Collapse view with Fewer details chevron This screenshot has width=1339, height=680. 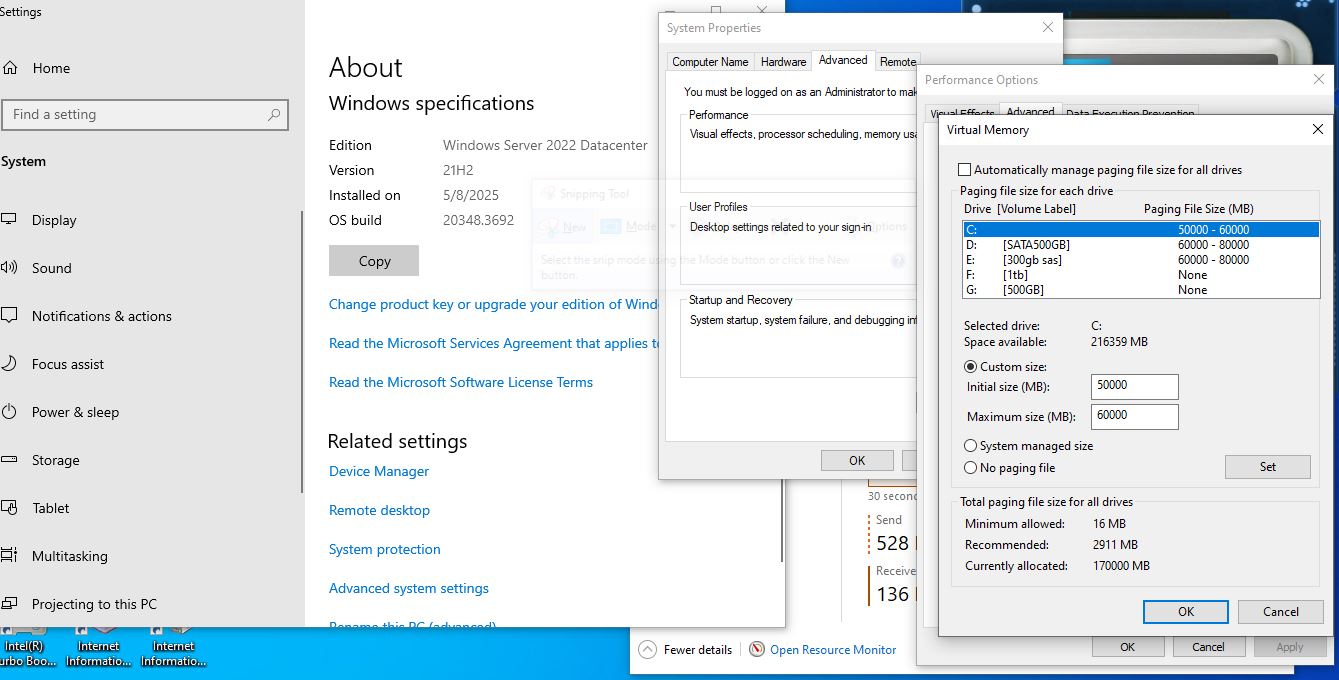(647, 649)
